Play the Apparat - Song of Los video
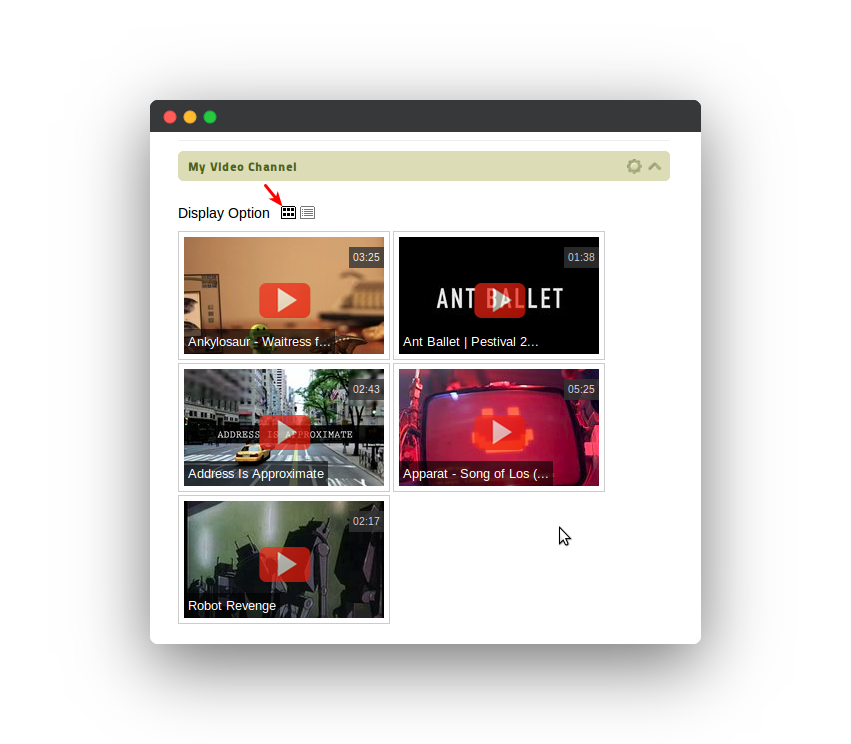The width and height of the screenshot is (851, 744). [499, 433]
